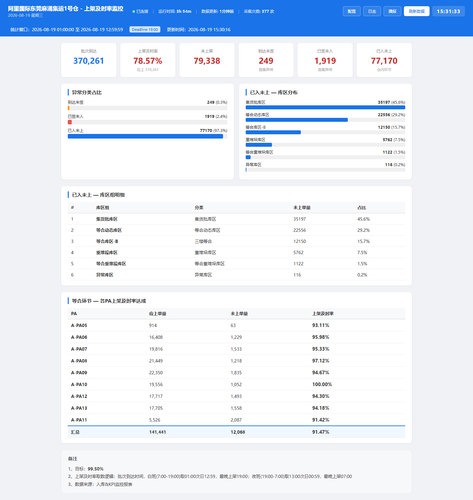The image size is (473, 500).
Task: Click the 1122 (1.5%) bar label
Action: [394, 152]
